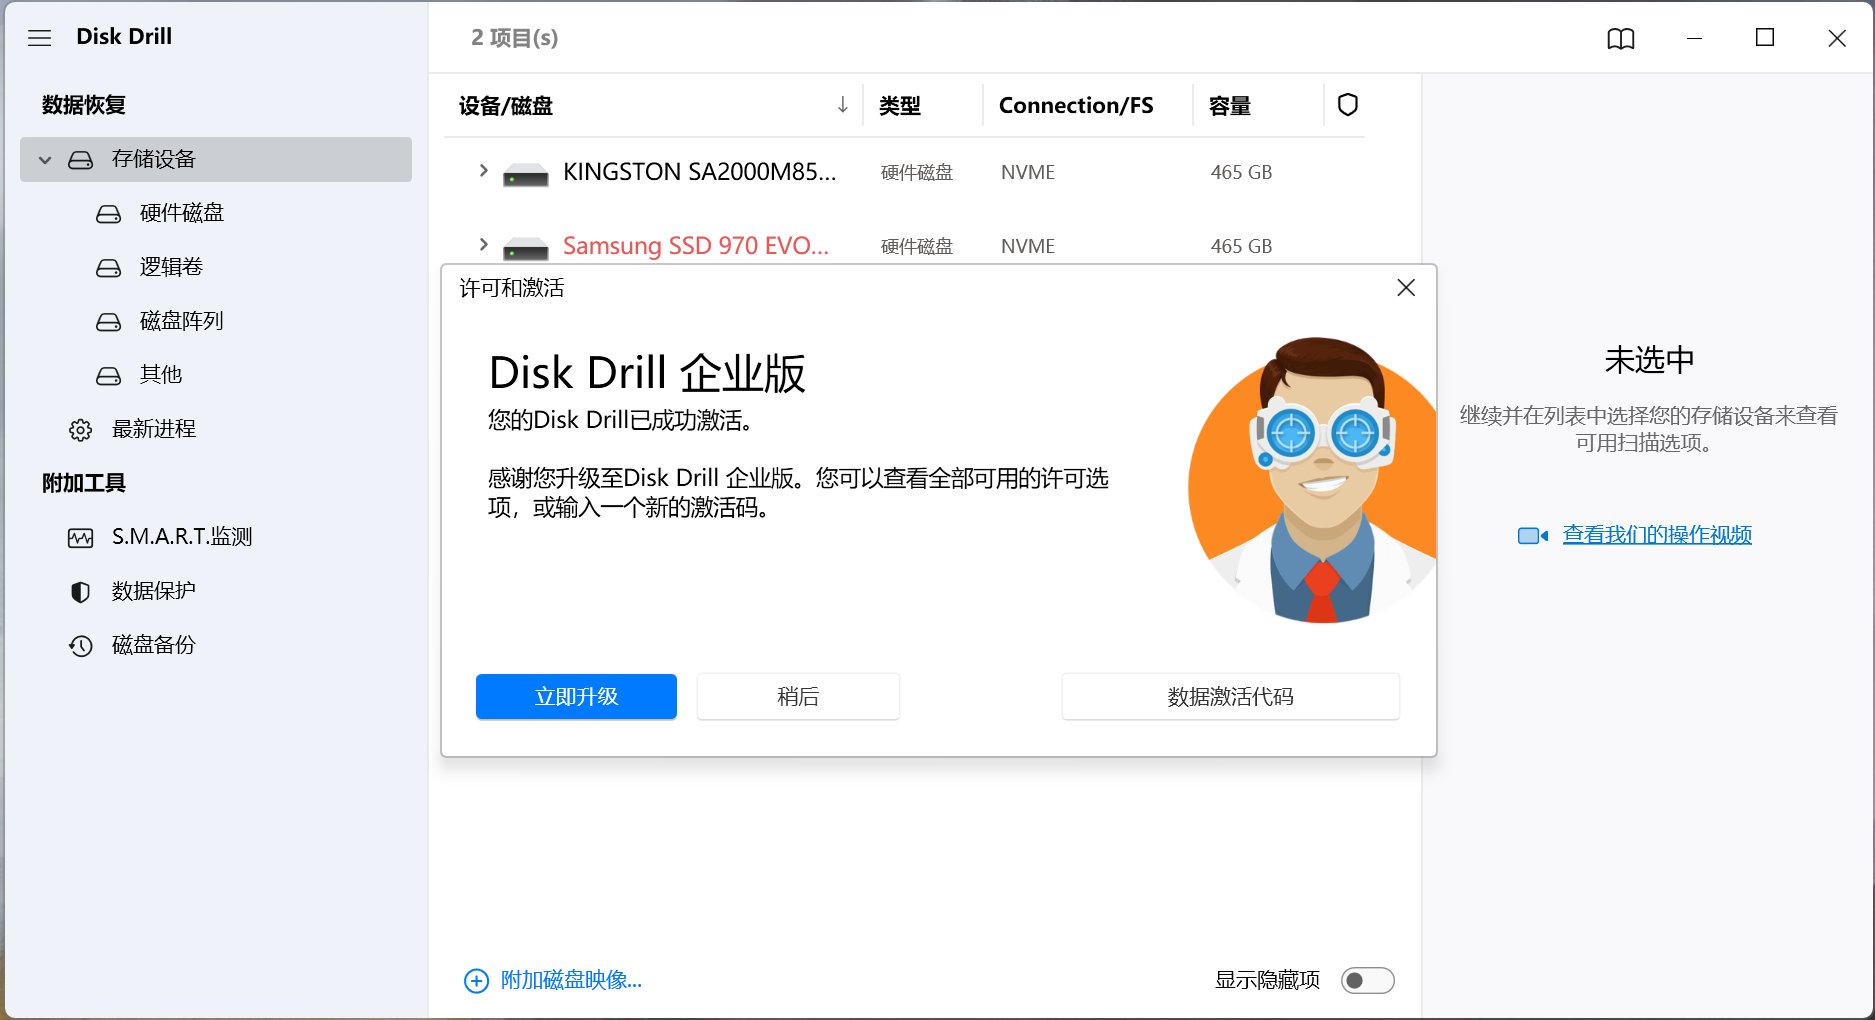Select the Samsung SSD 970 EVO disk name
Viewport: 1875px width, 1020px height.
click(696, 246)
